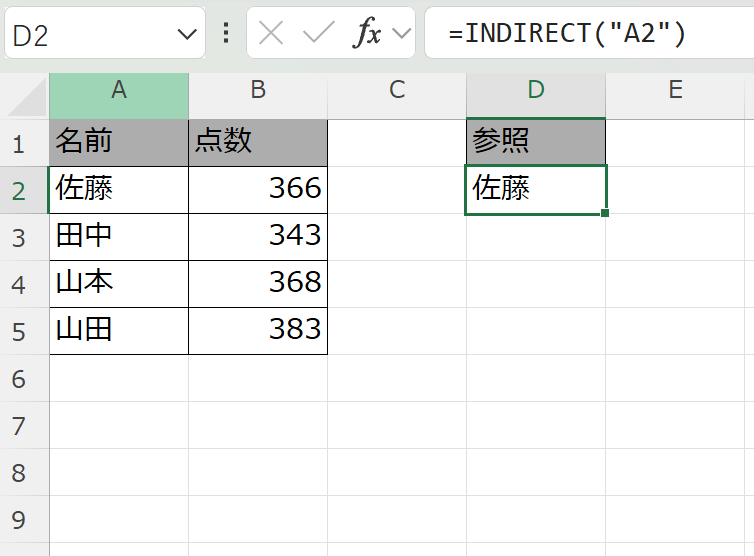Click the Cancel X icon in formula bar
This screenshot has width=754, height=556.
coord(271,34)
